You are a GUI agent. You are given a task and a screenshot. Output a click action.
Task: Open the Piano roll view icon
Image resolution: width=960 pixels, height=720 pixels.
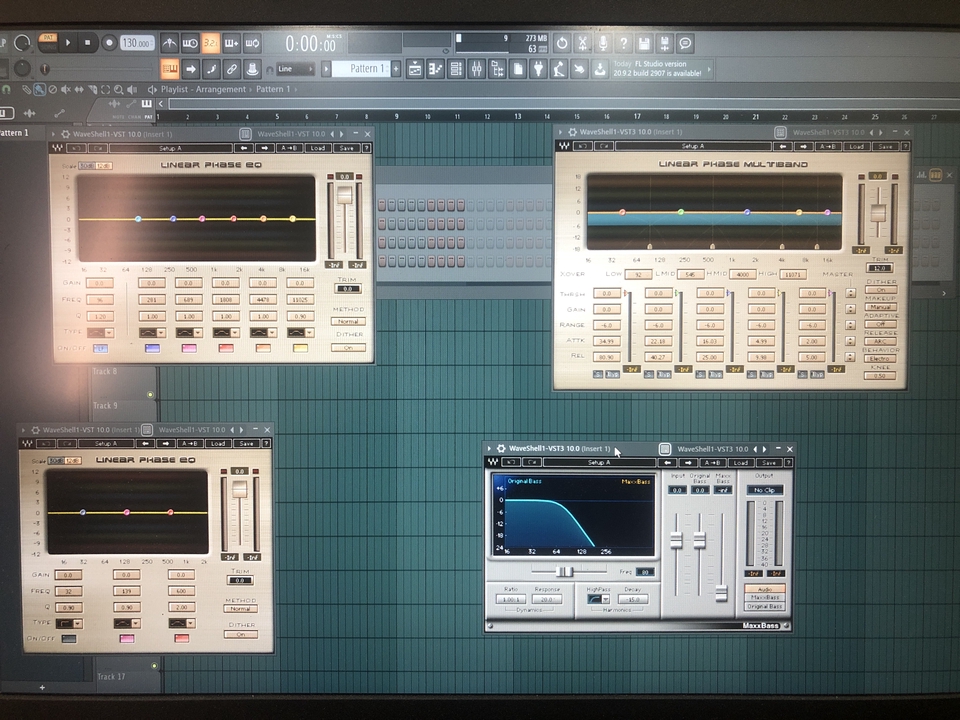coord(435,69)
